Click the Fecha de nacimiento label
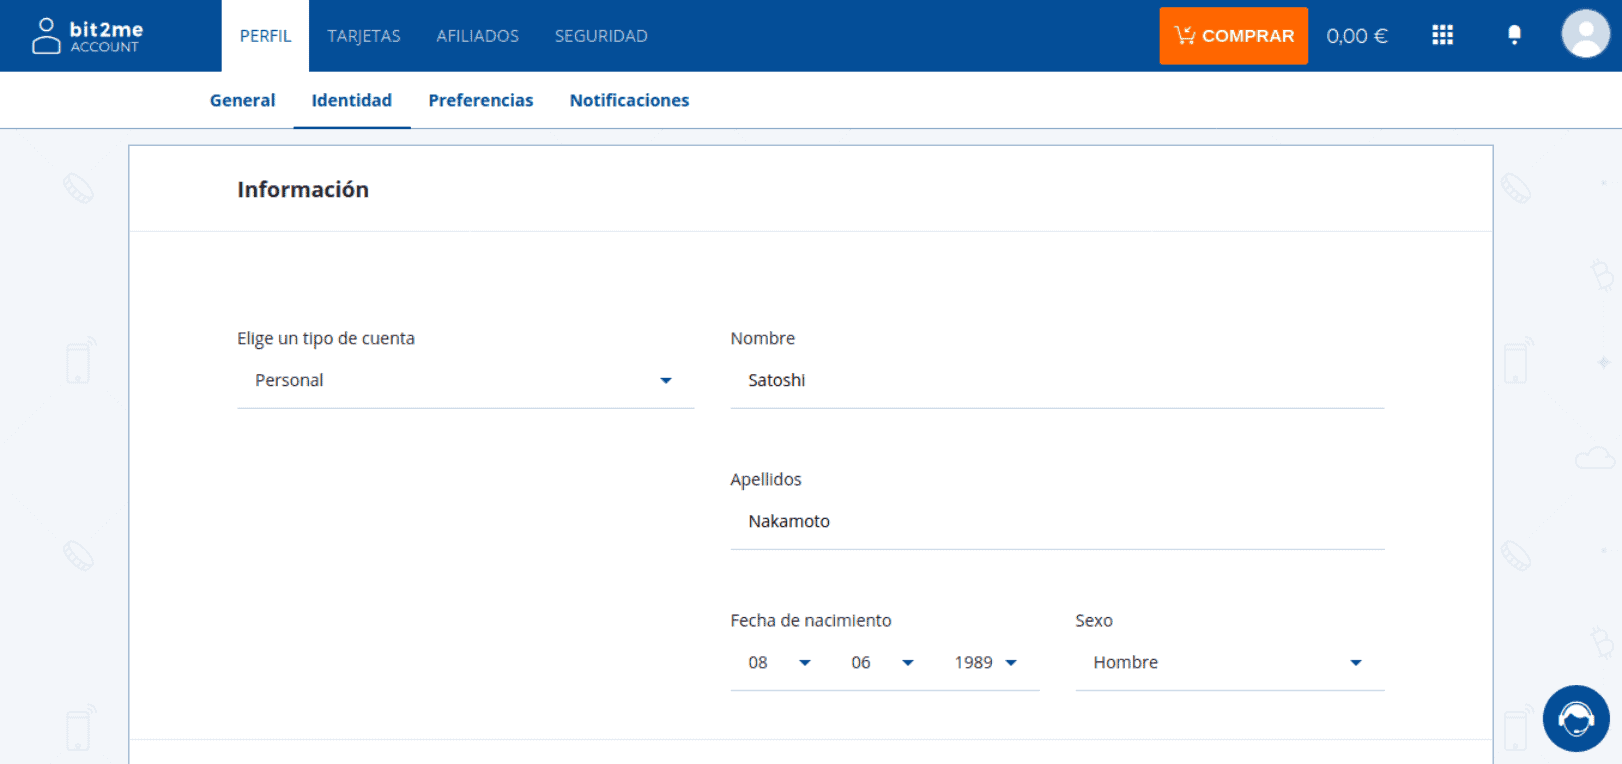Screen dimensions: 1622x764 [811, 620]
